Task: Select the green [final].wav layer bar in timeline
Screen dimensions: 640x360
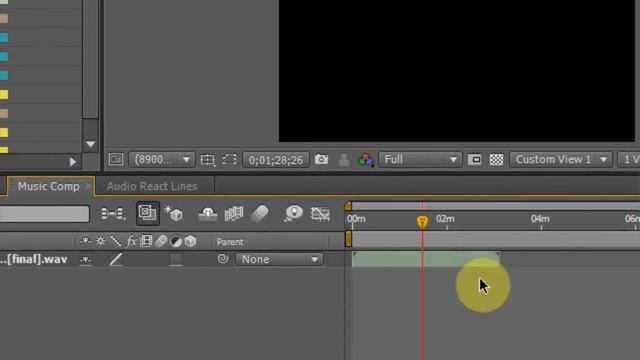Action: coord(426,260)
